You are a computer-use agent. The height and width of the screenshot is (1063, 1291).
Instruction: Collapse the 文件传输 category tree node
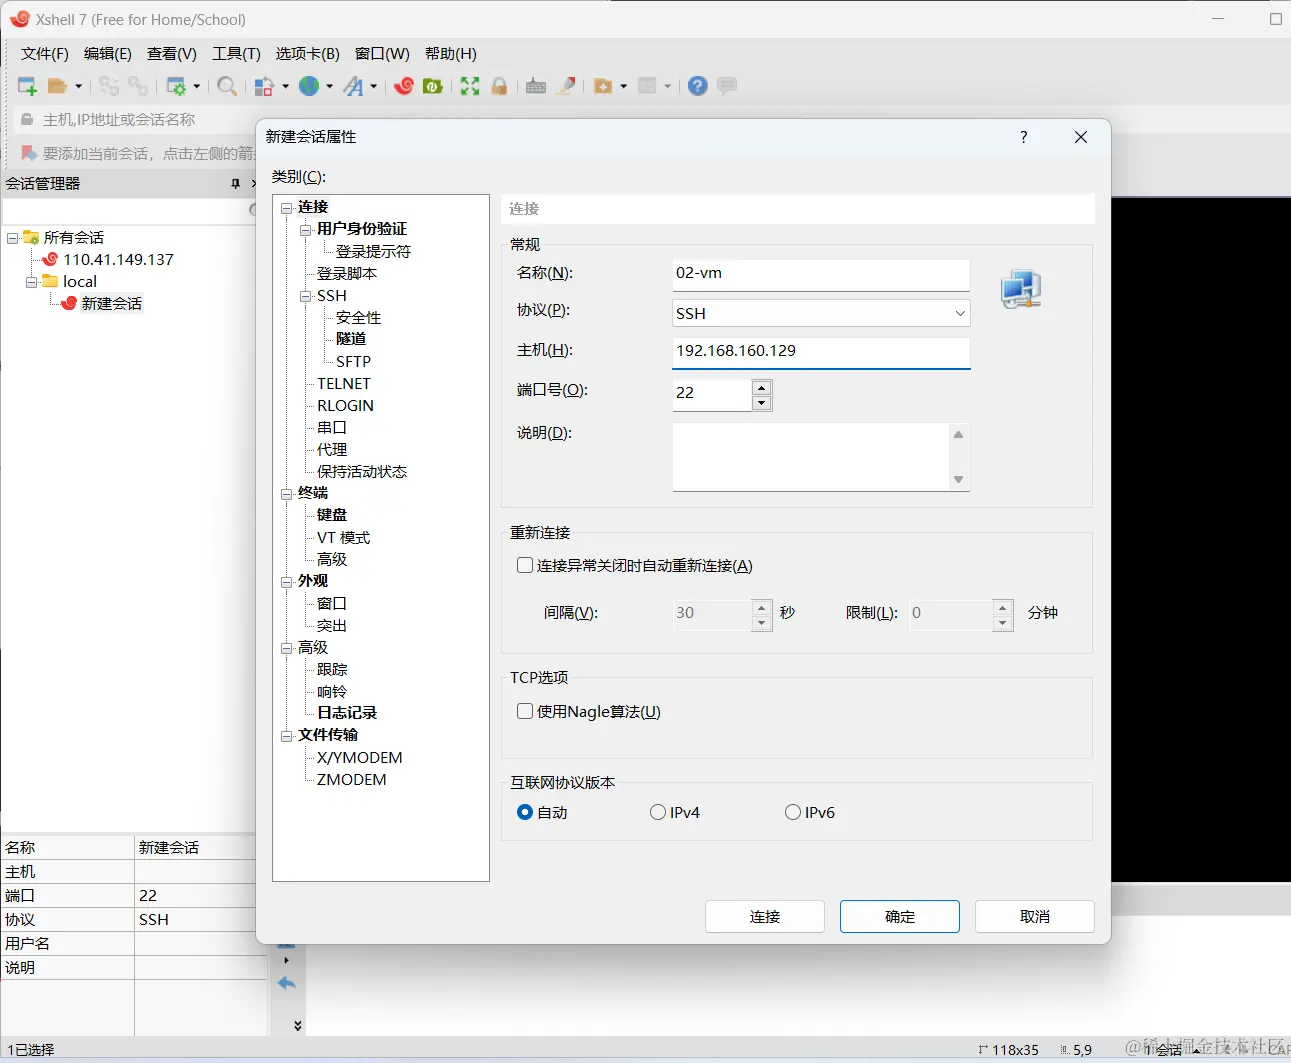287,736
